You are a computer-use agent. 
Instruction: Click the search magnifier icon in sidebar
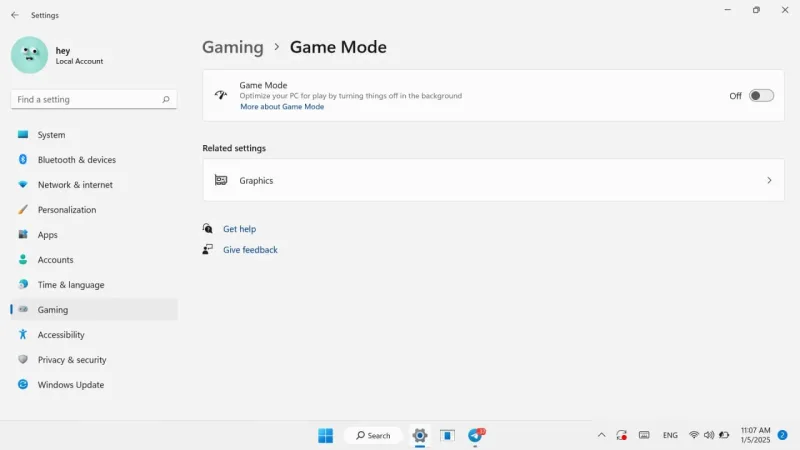tap(166, 99)
